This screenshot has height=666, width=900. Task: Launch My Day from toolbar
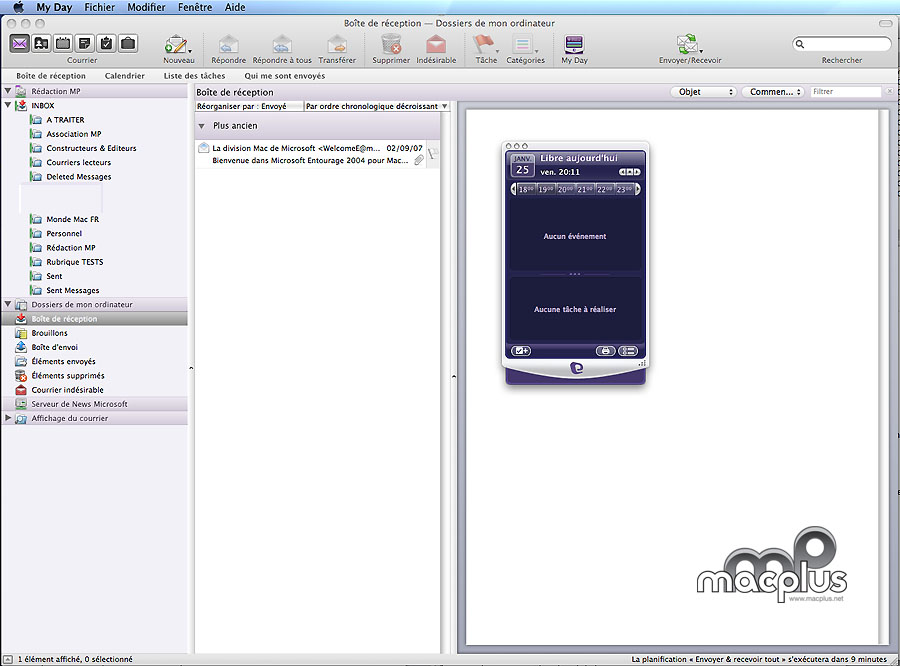click(574, 44)
